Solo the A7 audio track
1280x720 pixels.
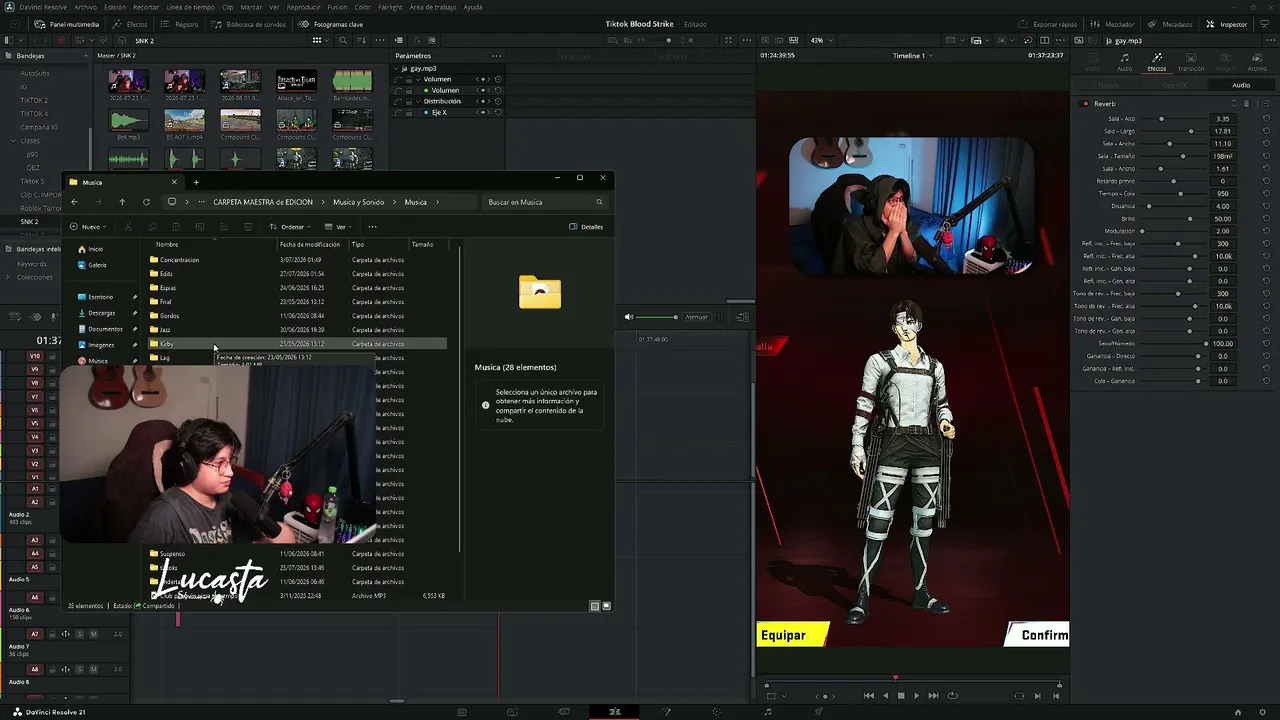point(80,634)
